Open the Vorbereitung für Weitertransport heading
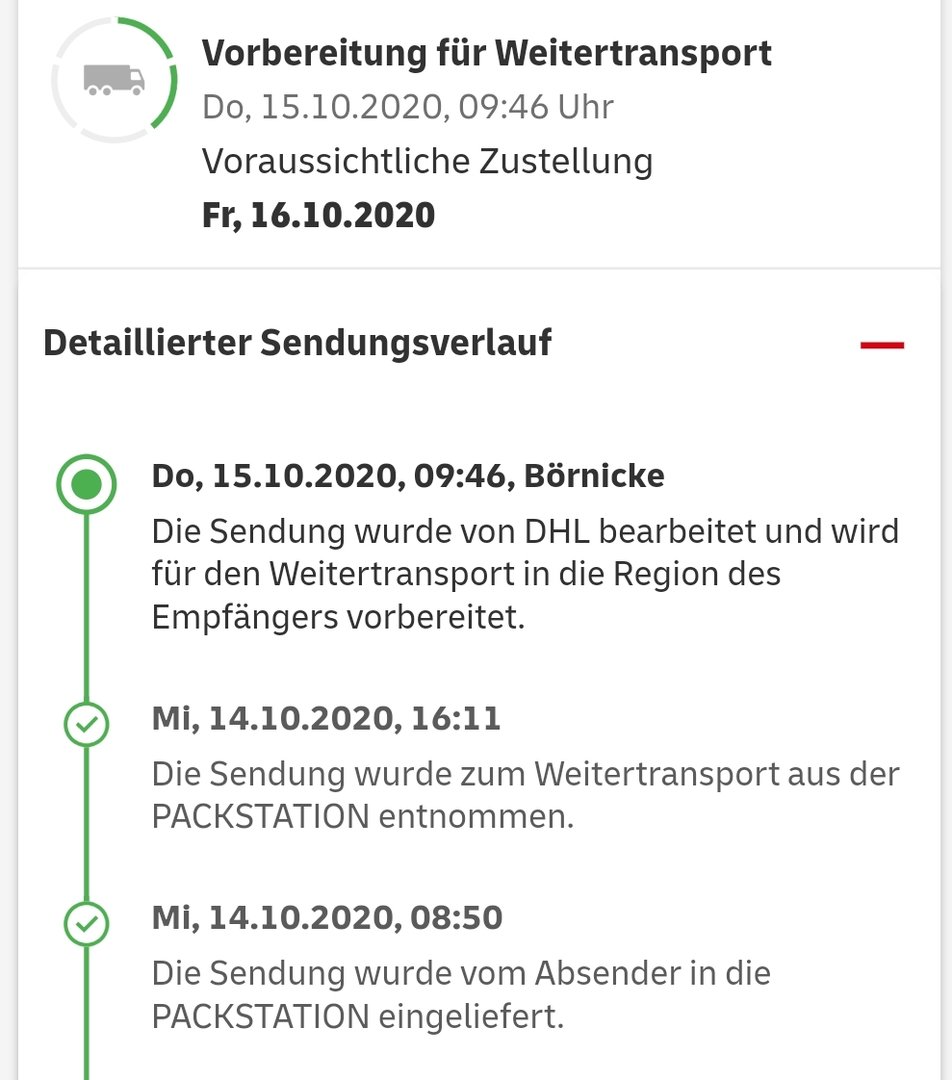The width and height of the screenshot is (952, 1080). [486, 53]
